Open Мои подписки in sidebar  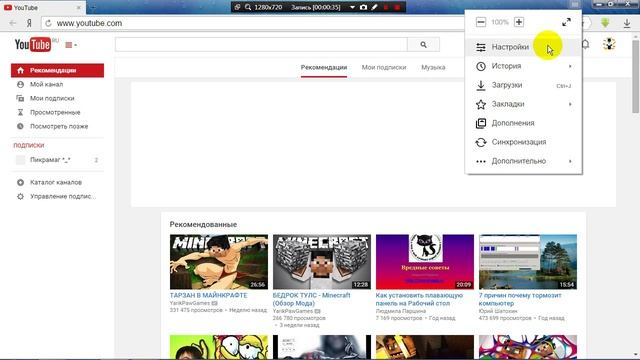coord(52,98)
